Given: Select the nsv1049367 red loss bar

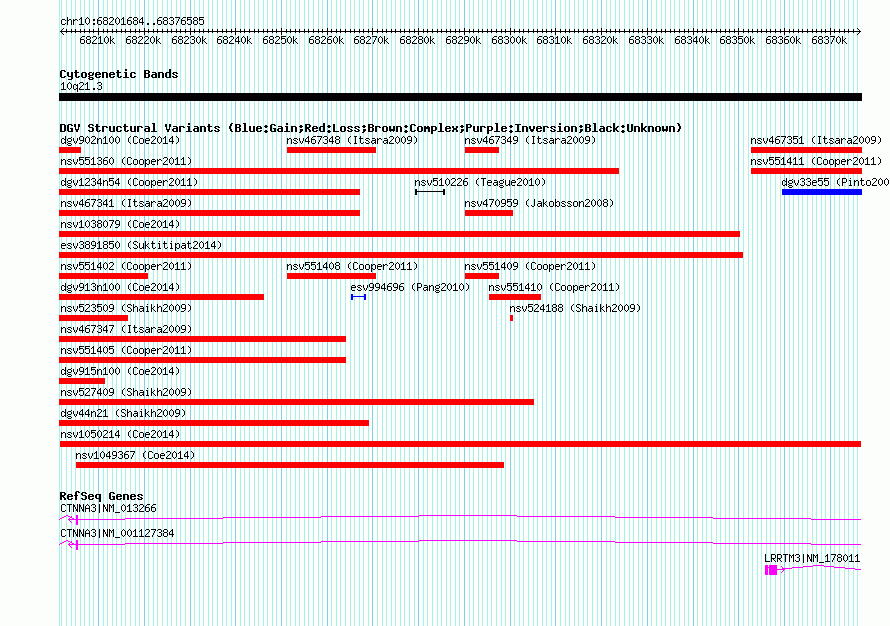Looking at the screenshot, I should pyautogui.click(x=289, y=465).
